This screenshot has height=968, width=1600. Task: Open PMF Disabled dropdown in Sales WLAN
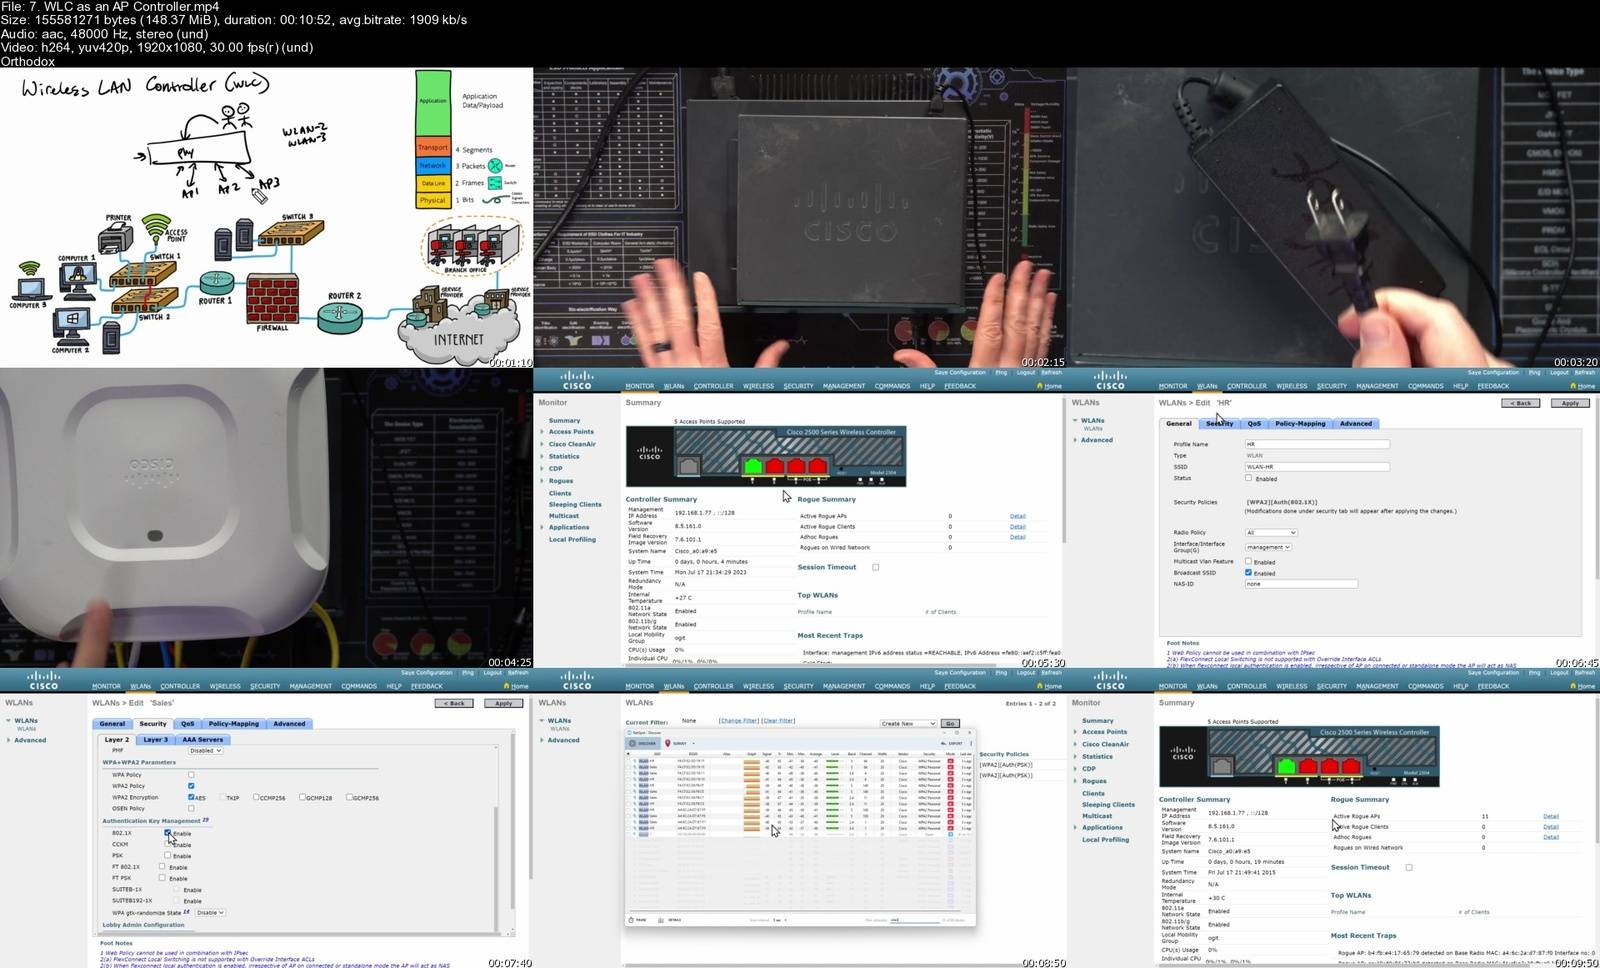[x=205, y=750]
